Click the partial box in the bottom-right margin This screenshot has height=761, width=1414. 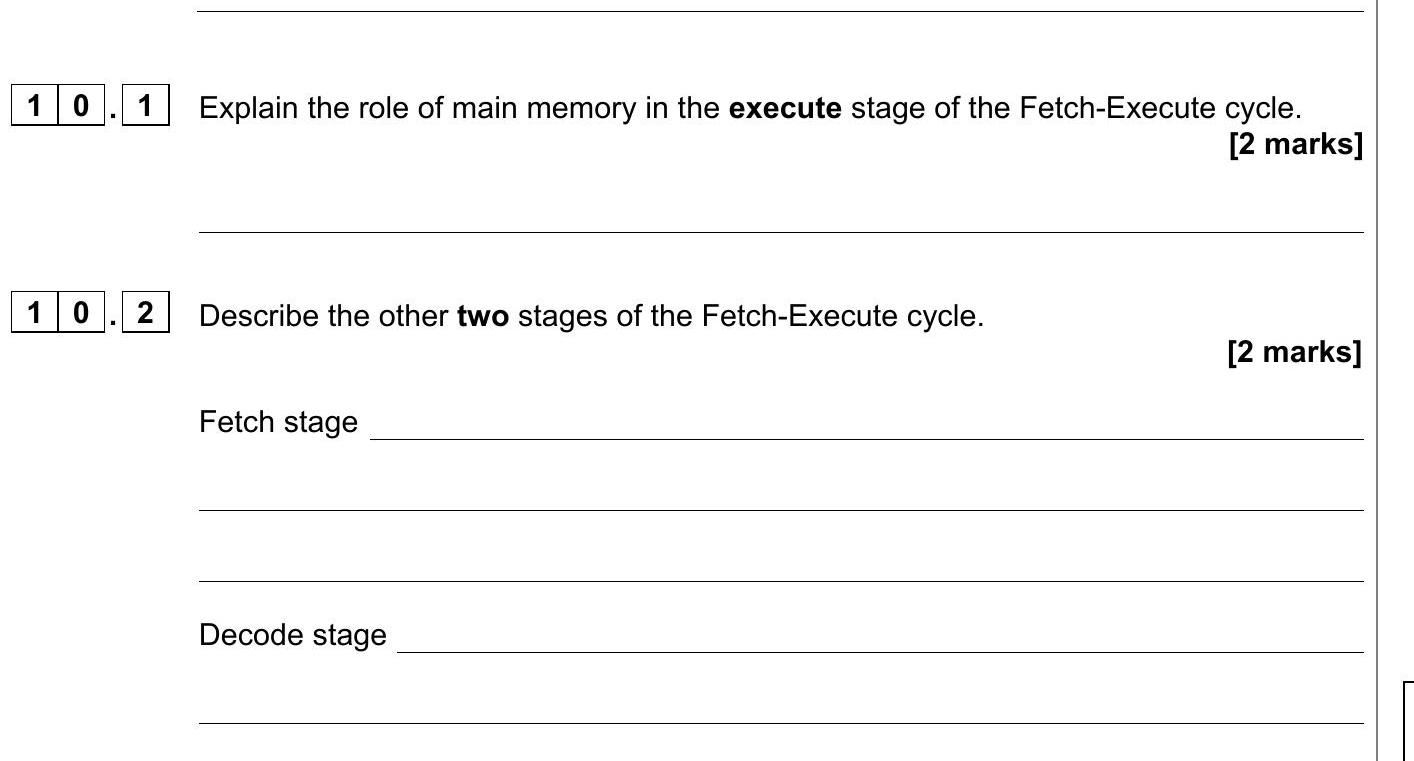(1408, 720)
